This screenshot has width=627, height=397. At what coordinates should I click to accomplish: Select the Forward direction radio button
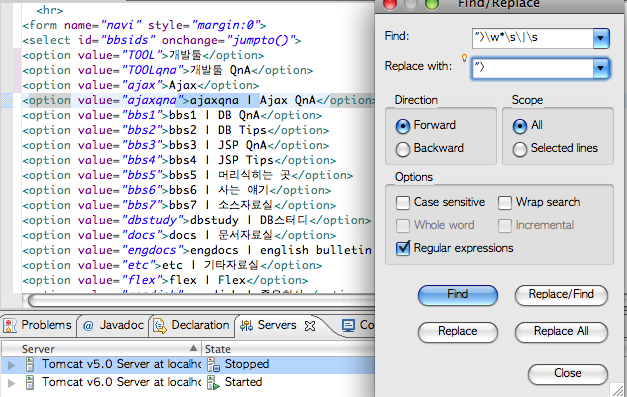(x=403, y=126)
